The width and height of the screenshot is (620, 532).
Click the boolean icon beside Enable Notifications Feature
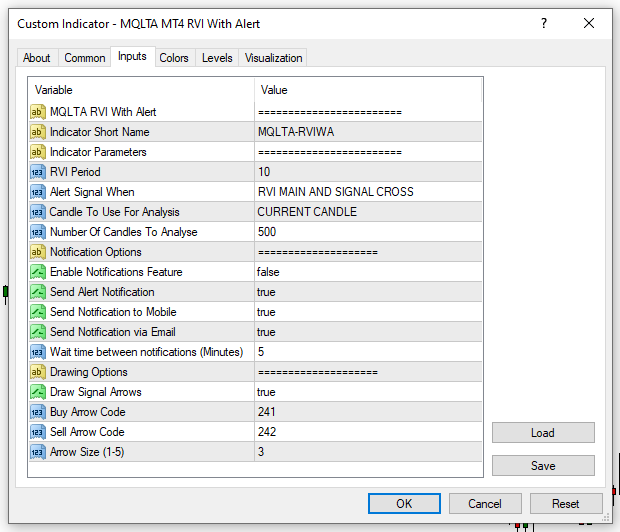click(x=38, y=272)
